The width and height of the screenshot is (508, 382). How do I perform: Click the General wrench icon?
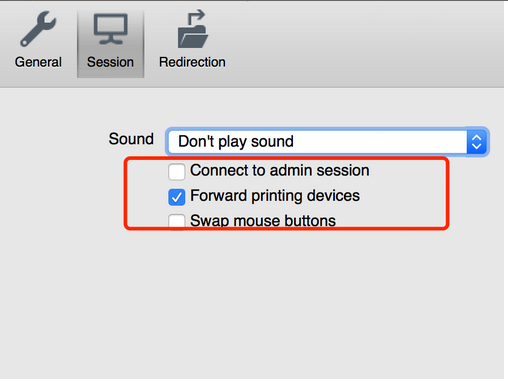tap(38, 29)
